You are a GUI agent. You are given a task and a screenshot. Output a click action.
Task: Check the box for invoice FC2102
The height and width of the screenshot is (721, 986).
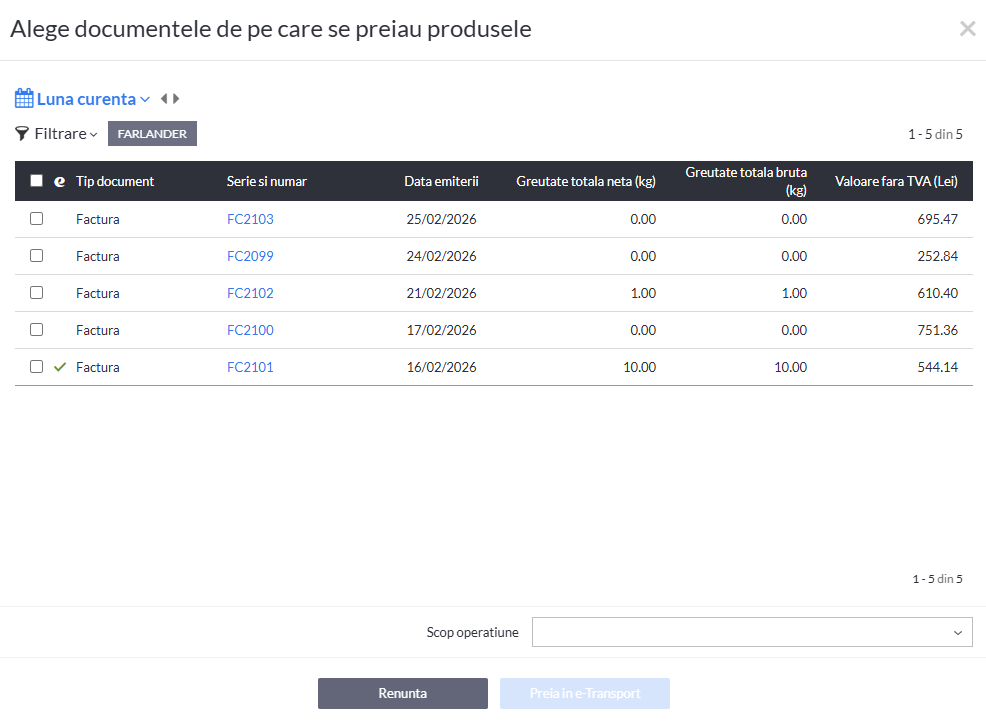[36, 293]
